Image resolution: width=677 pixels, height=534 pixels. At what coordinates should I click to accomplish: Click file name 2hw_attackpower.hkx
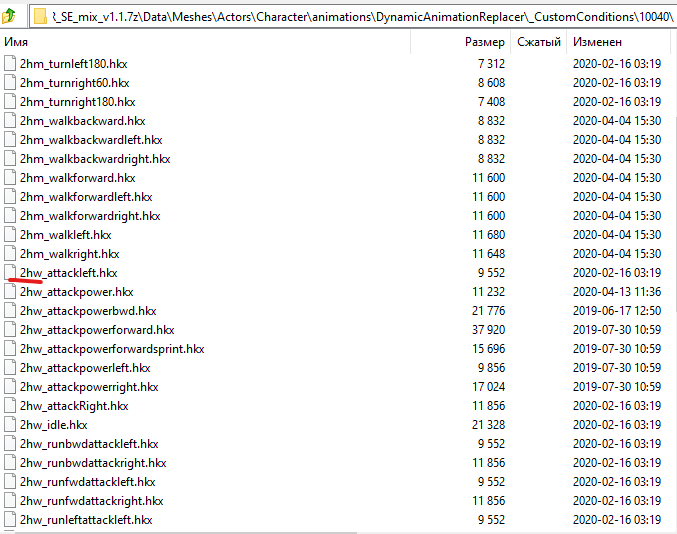click(x=76, y=292)
